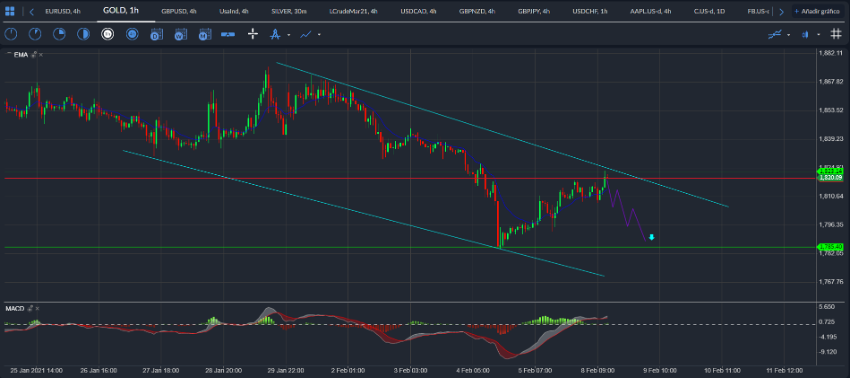Click the 1,767.76 price axis value

tap(831, 281)
